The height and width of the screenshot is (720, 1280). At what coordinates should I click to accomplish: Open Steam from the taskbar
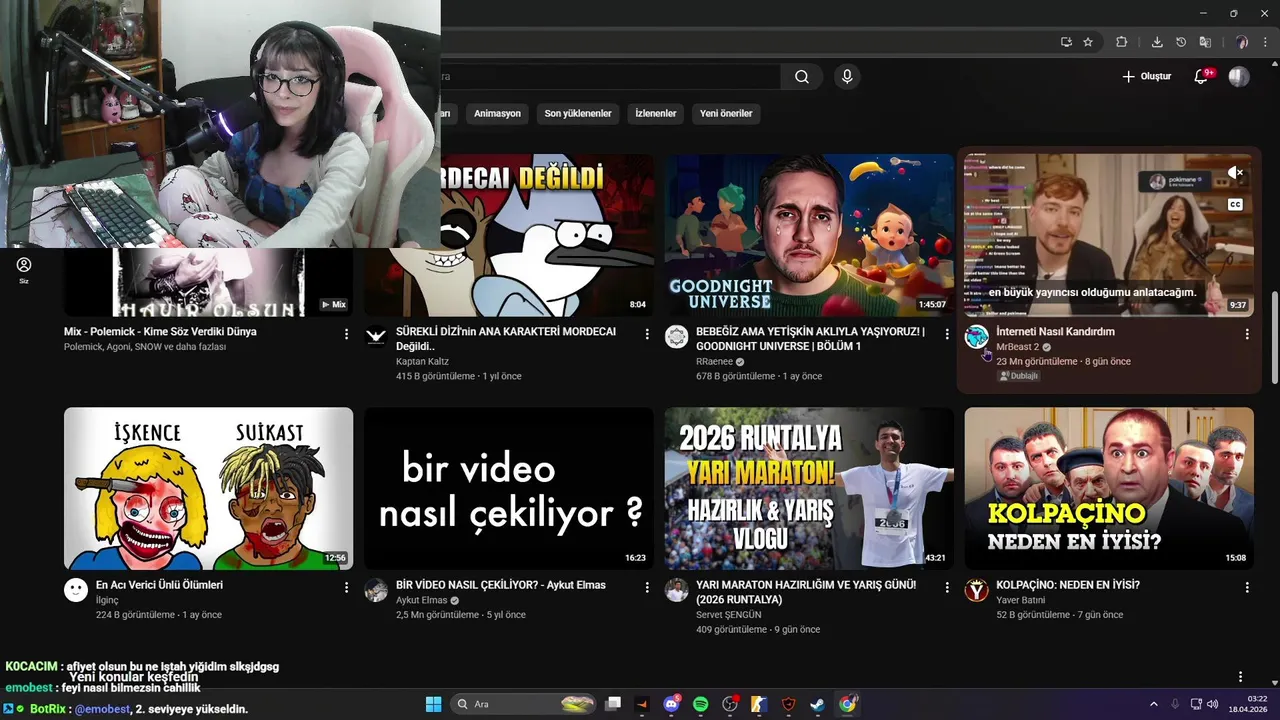[x=817, y=704]
